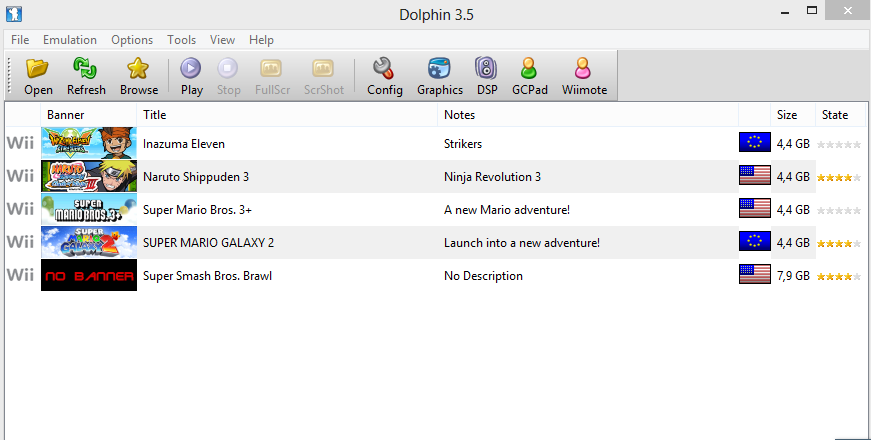Click the Super Mario Galaxy 2 banner

(89, 242)
